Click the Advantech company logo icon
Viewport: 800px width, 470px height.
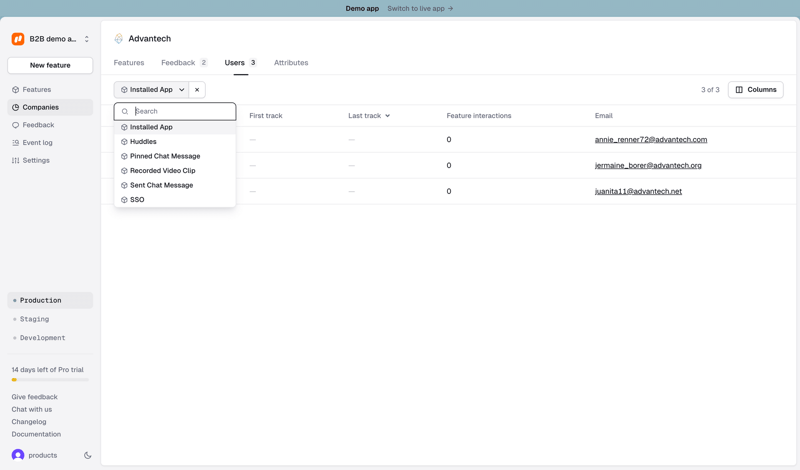point(118,38)
